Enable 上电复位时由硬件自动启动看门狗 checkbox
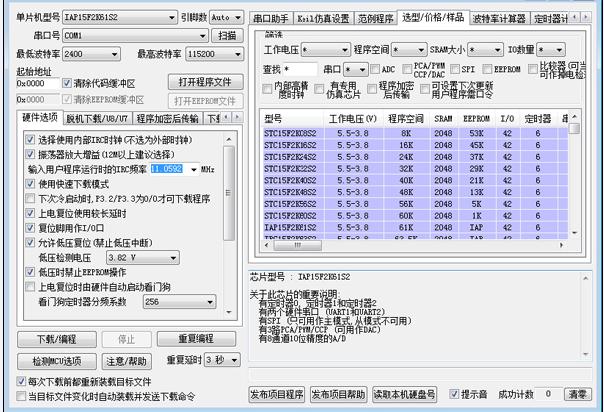This screenshot has width=604, height=412. pyautogui.click(x=30, y=286)
